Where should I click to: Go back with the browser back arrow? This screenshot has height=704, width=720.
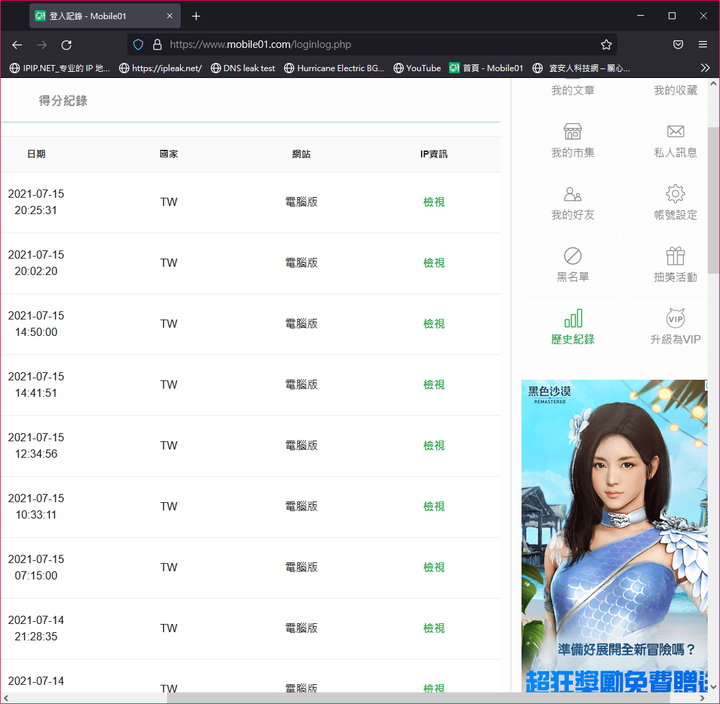click(17, 45)
